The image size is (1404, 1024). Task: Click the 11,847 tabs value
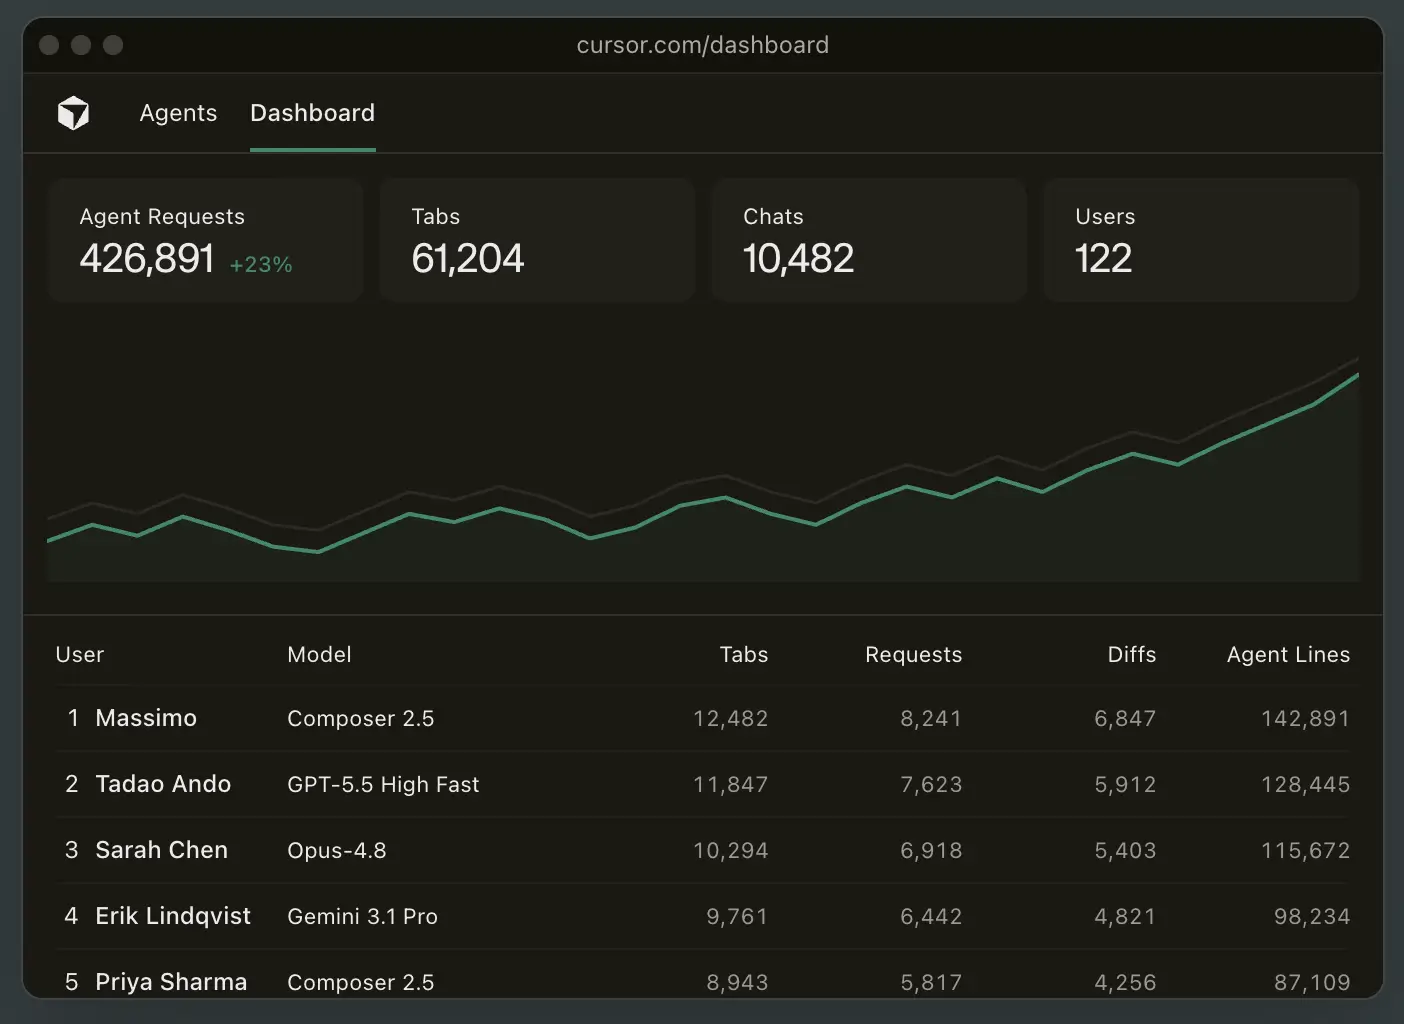[730, 785]
